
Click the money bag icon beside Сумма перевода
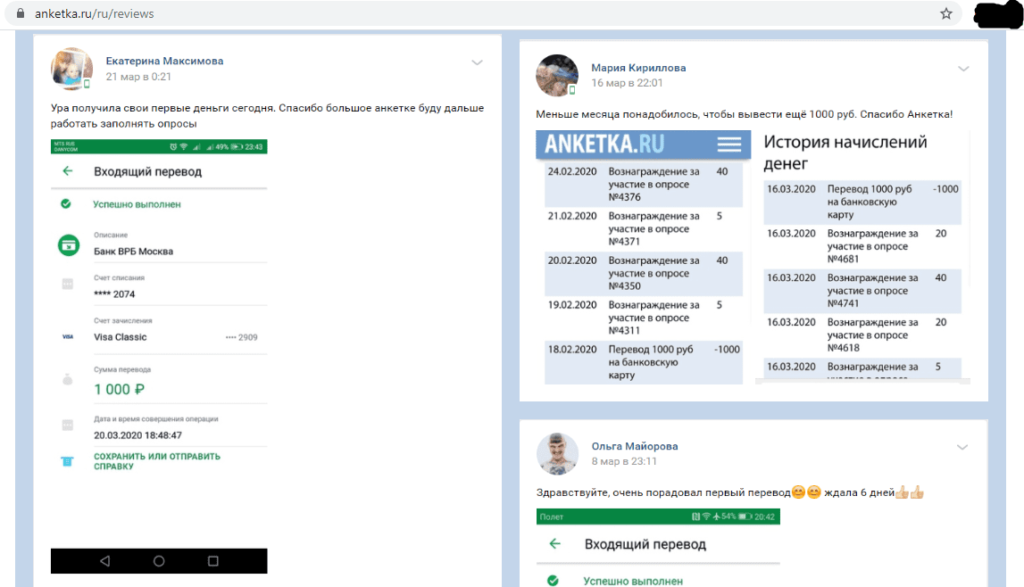pyautogui.click(x=67, y=379)
